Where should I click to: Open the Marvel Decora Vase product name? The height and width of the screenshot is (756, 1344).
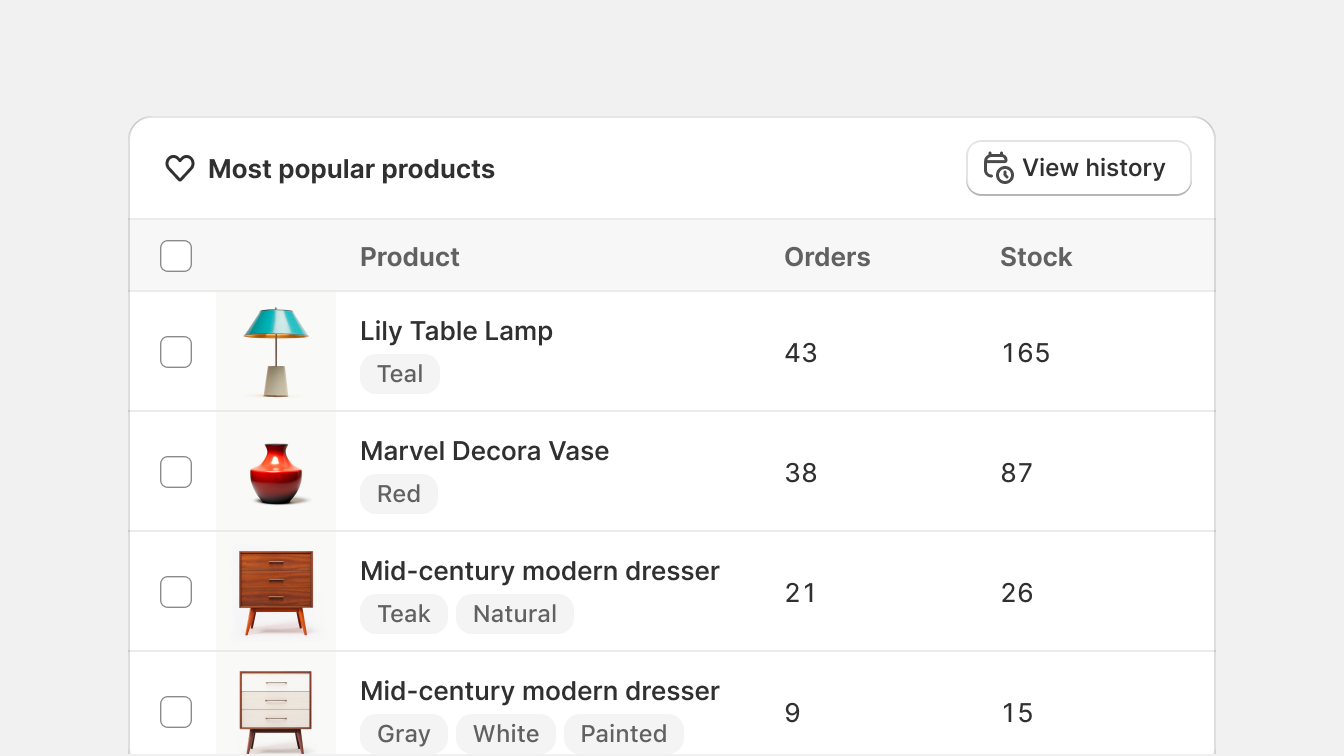pos(484,451)
